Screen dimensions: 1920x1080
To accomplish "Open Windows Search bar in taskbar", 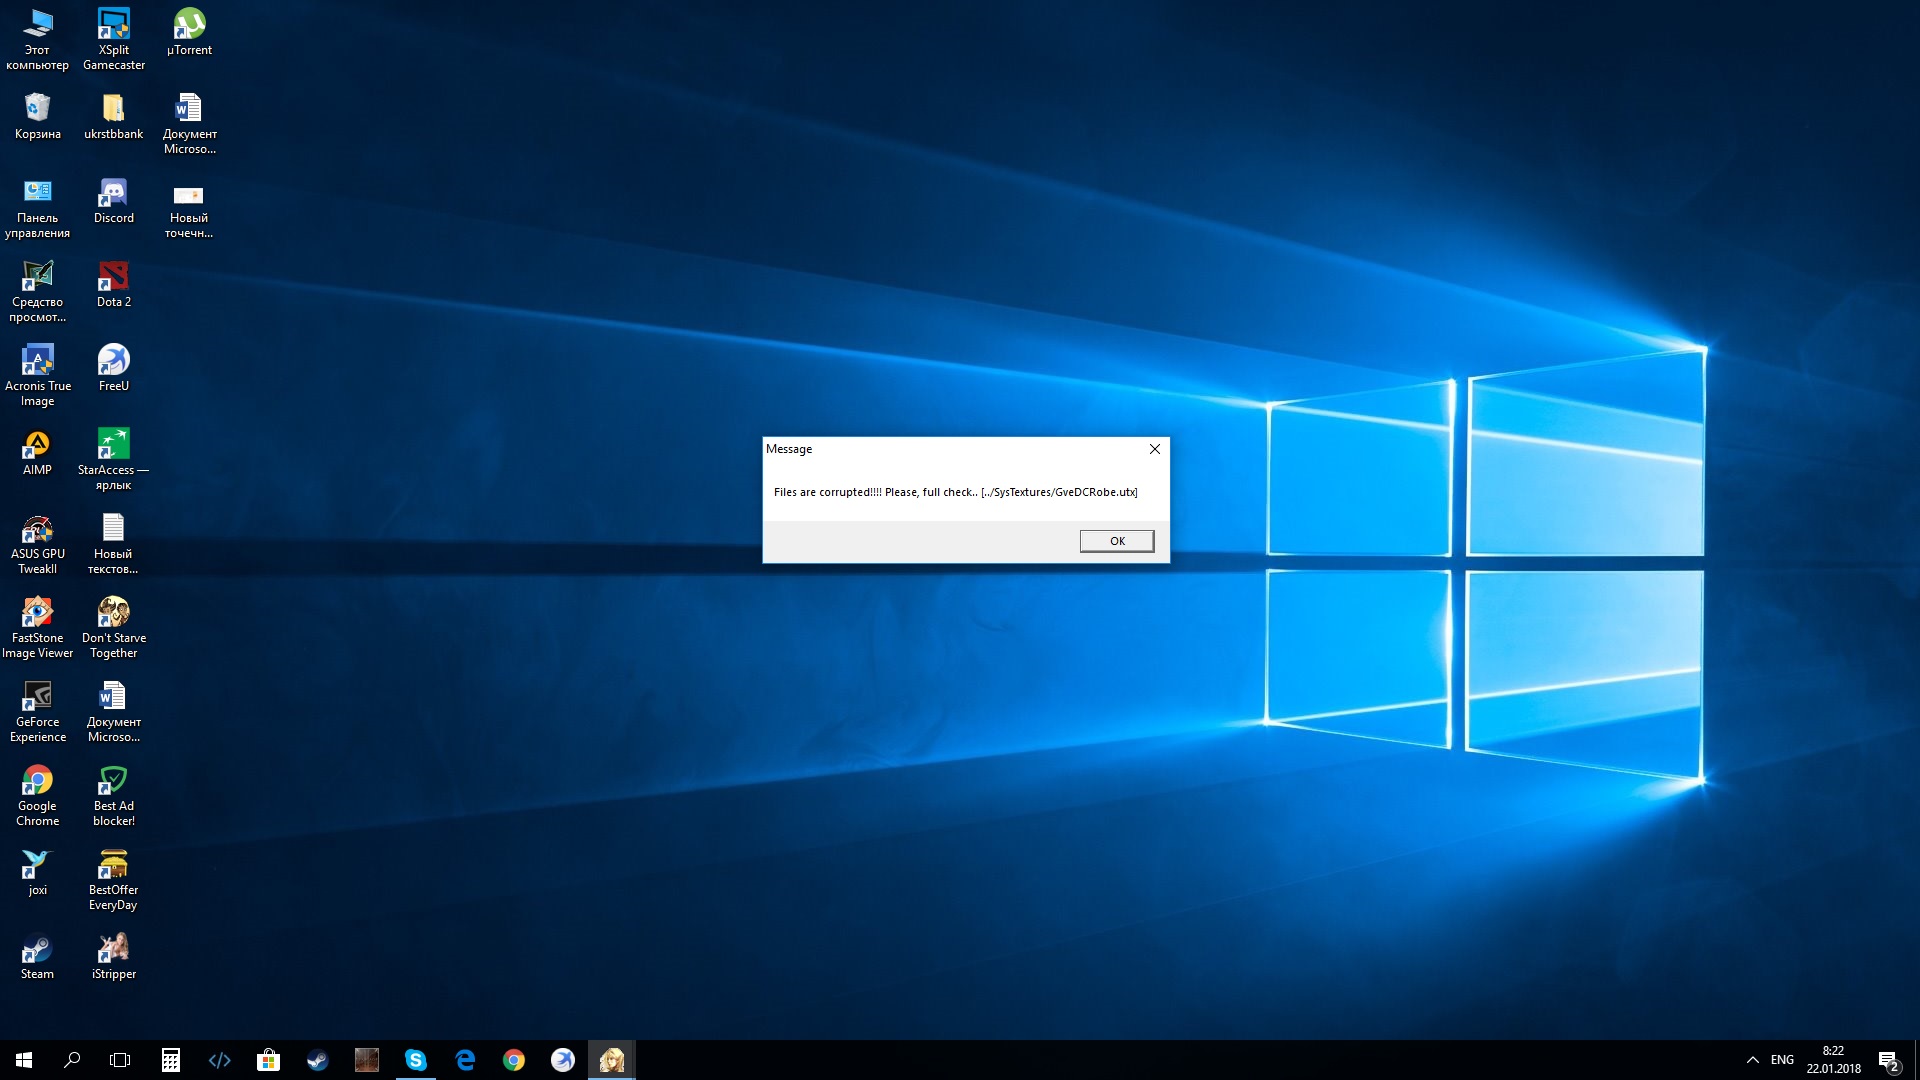I will [71, 1059].
